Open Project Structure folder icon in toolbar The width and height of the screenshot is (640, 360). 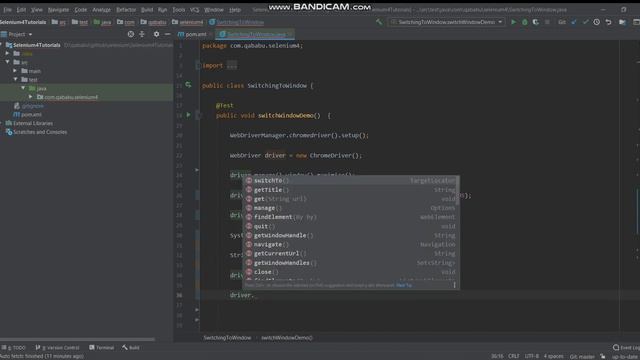click(622, 22)
